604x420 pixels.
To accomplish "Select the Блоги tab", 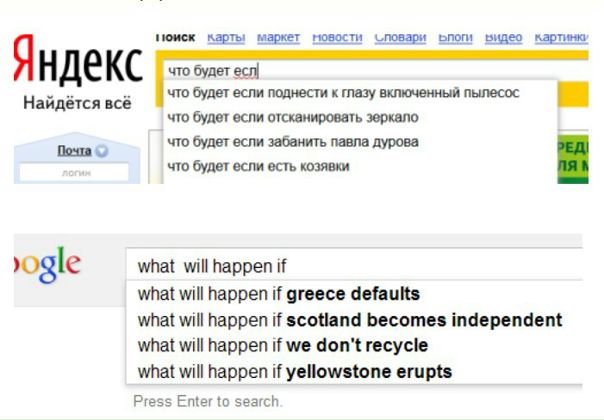I will tap(455, 37).
